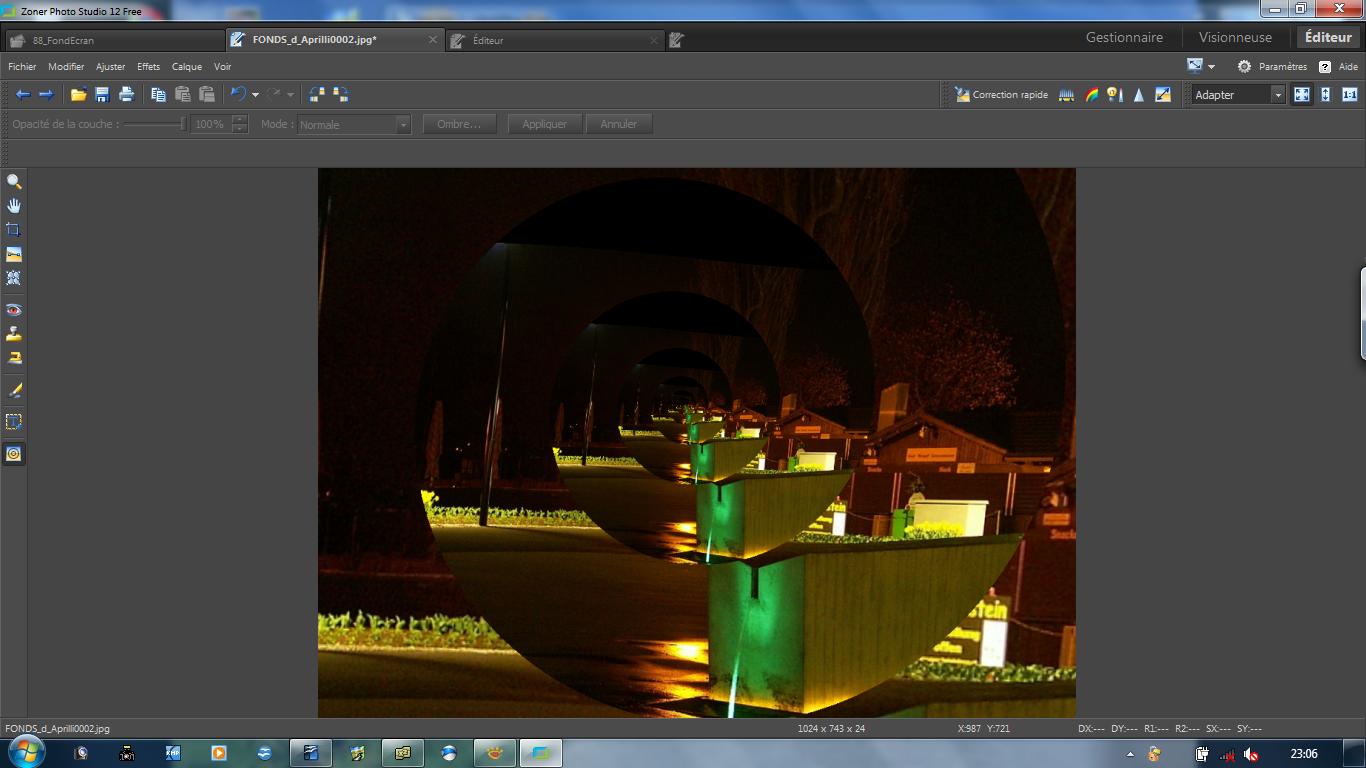Screen dimensions: 1366x768
Task: Select the Paintbrush tool
Action: 14,390
